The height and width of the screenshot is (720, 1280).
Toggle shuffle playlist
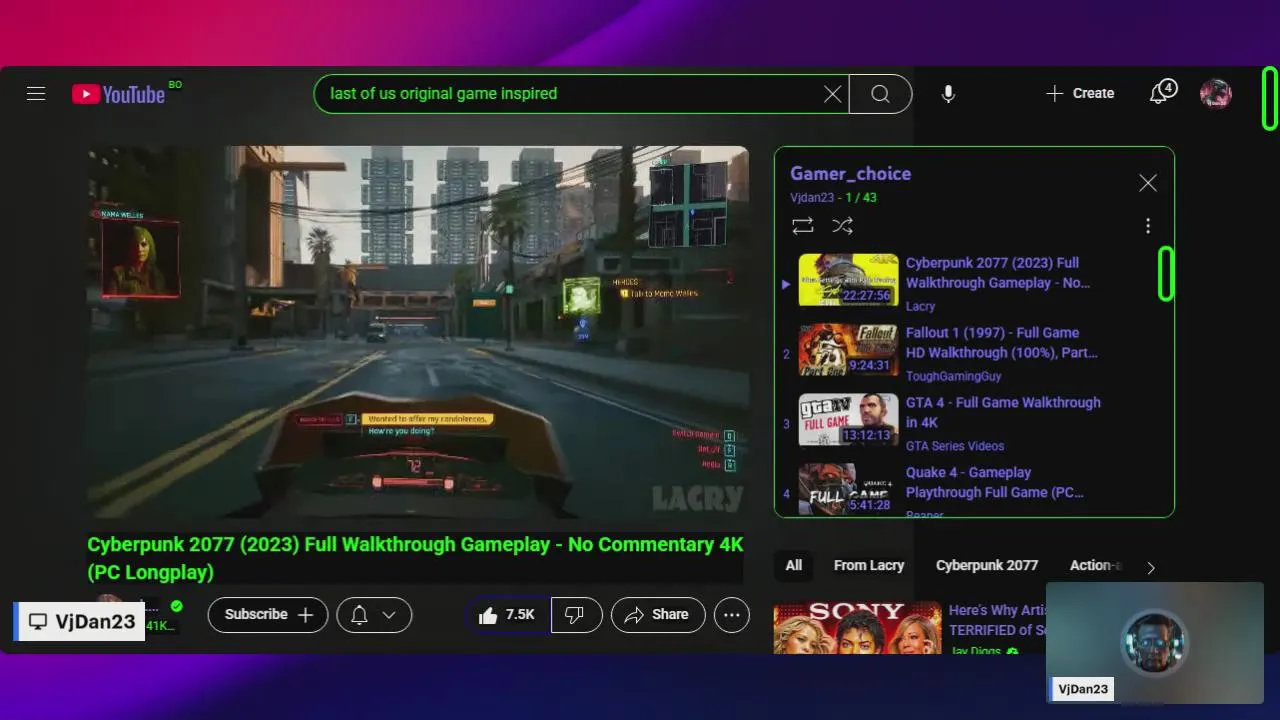(843, 226)
